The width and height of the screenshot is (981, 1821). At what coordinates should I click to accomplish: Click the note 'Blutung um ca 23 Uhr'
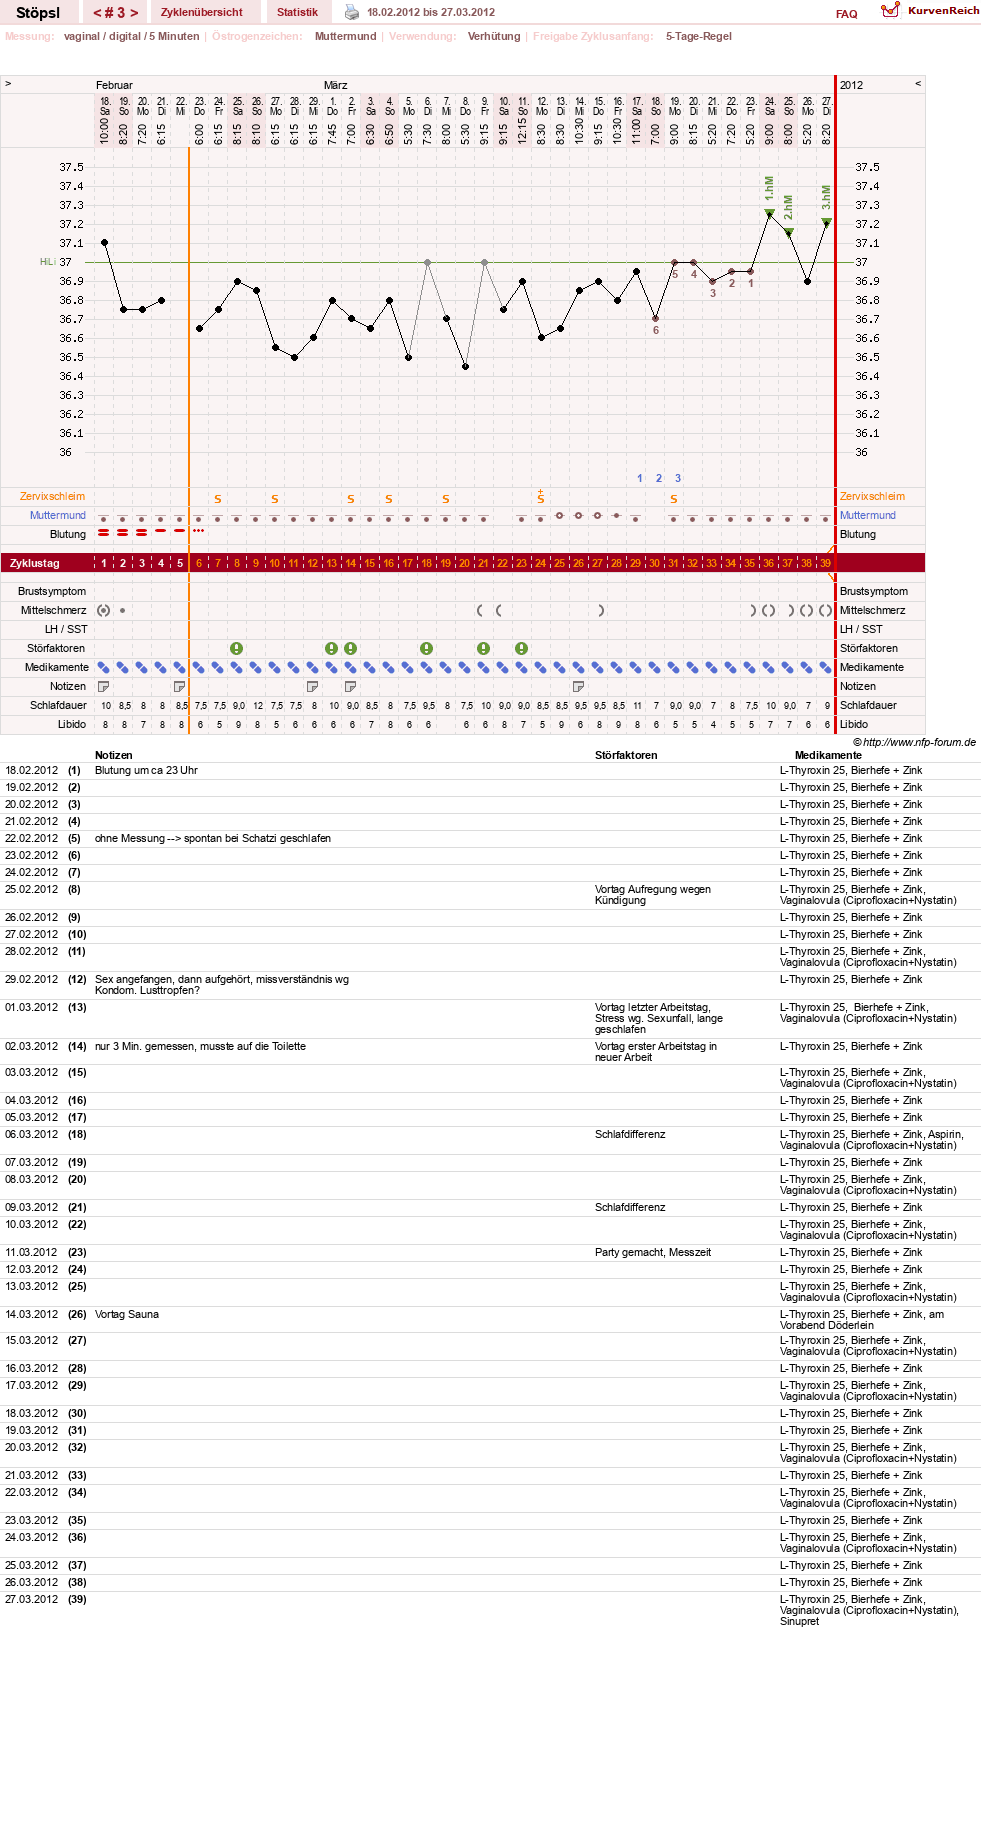click(x=146, y=770)
